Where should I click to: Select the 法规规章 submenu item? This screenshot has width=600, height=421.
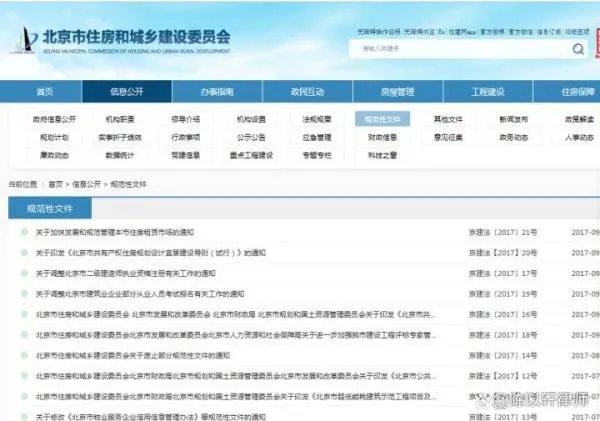pyautogui.click(x=317, y=119)
